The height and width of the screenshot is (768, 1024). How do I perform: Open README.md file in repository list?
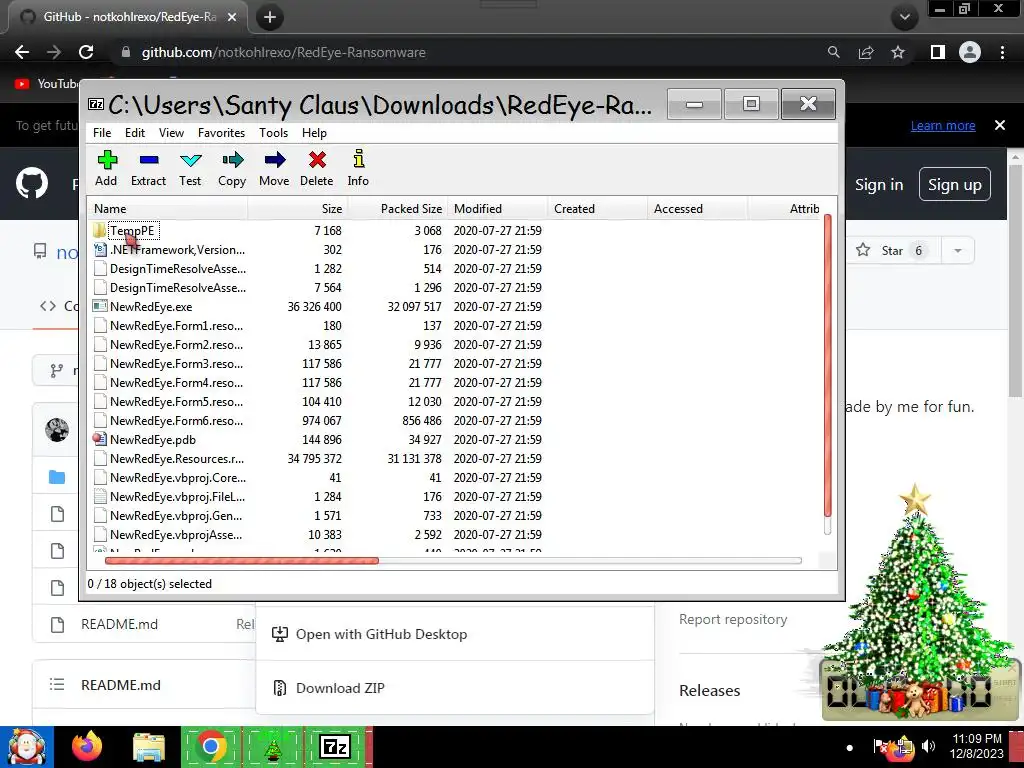pyautogui.click(x=120, y=624)
